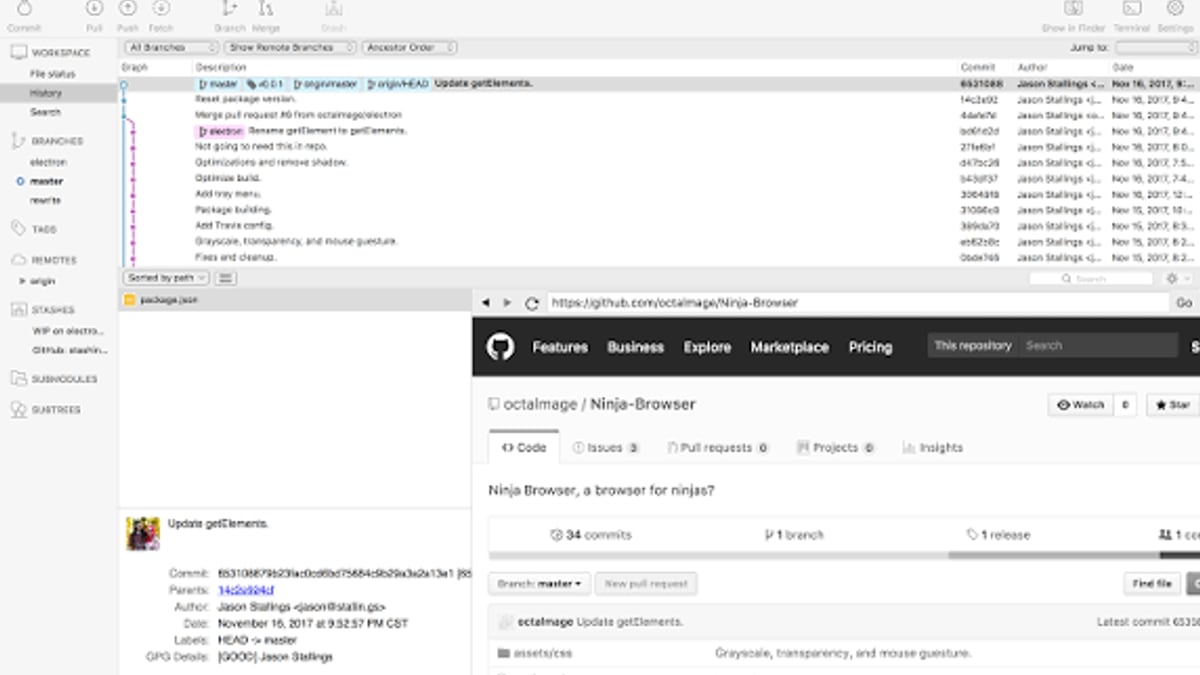Open the Projects tab on GitHub
Screen dimensions: 1200x675
point(836,448)
